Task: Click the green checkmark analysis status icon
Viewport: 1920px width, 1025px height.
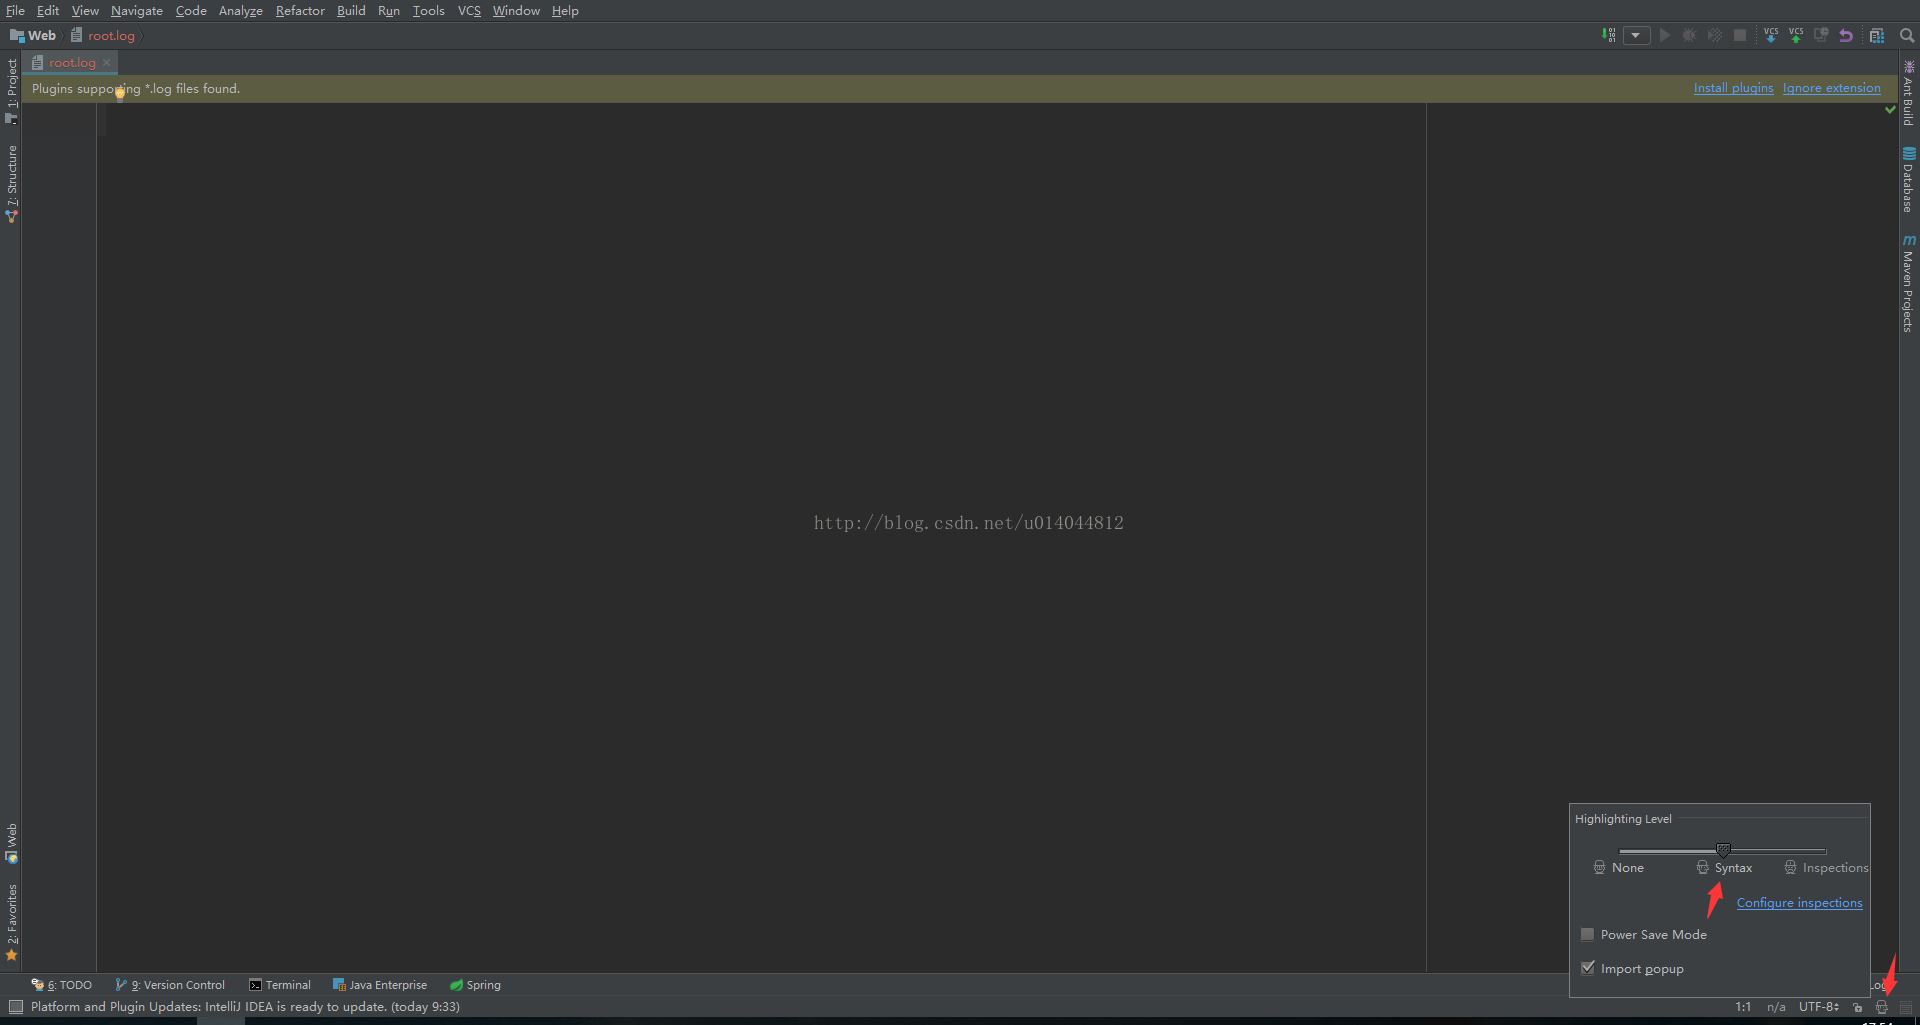Action: (x=1890, y=110)
